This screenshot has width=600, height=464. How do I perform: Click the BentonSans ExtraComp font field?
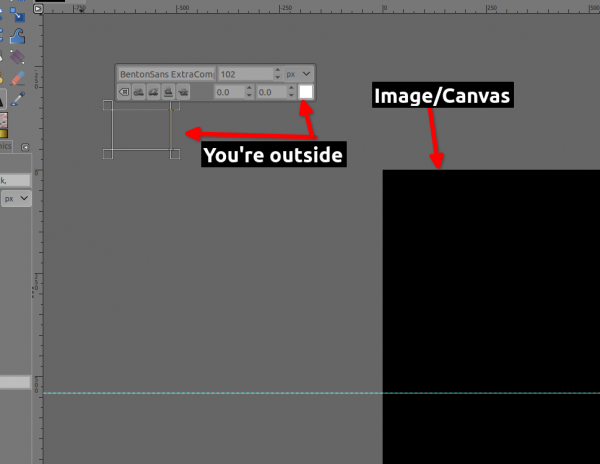click(167, 74)
